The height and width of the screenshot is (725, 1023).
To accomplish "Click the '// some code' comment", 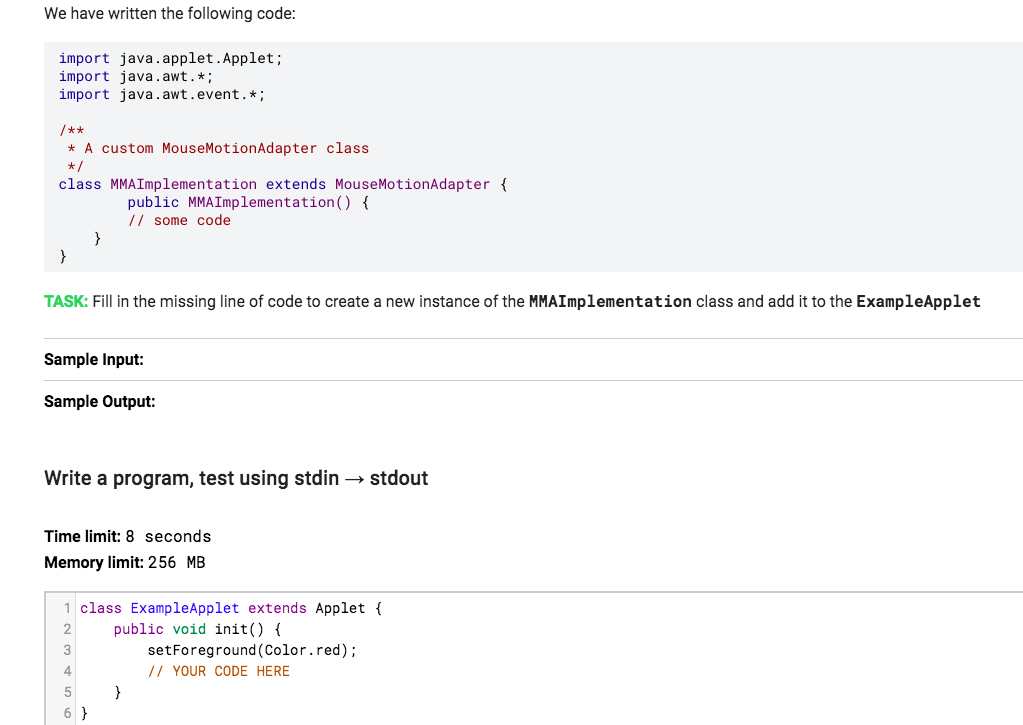I will [x=179, y=221].
